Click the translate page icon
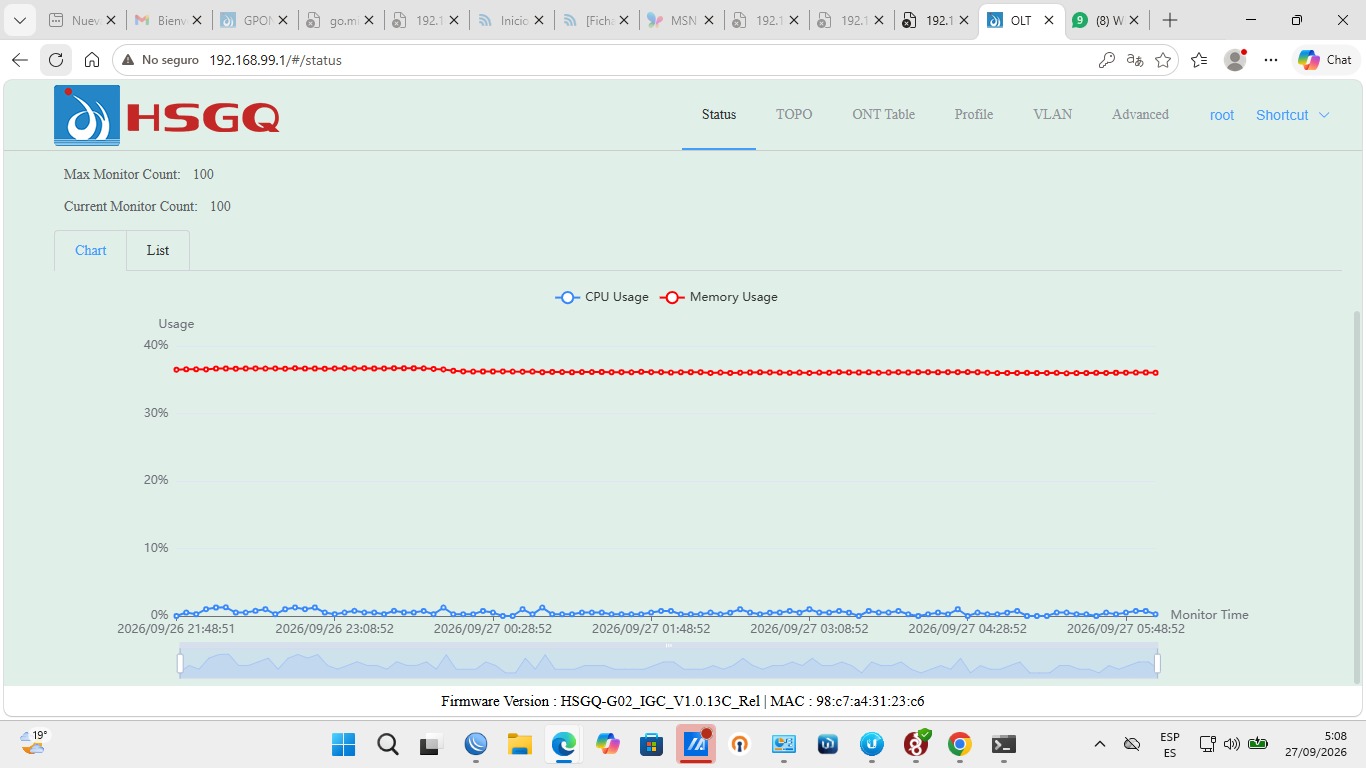1366x768 pixels. (x=1134, y=60)
